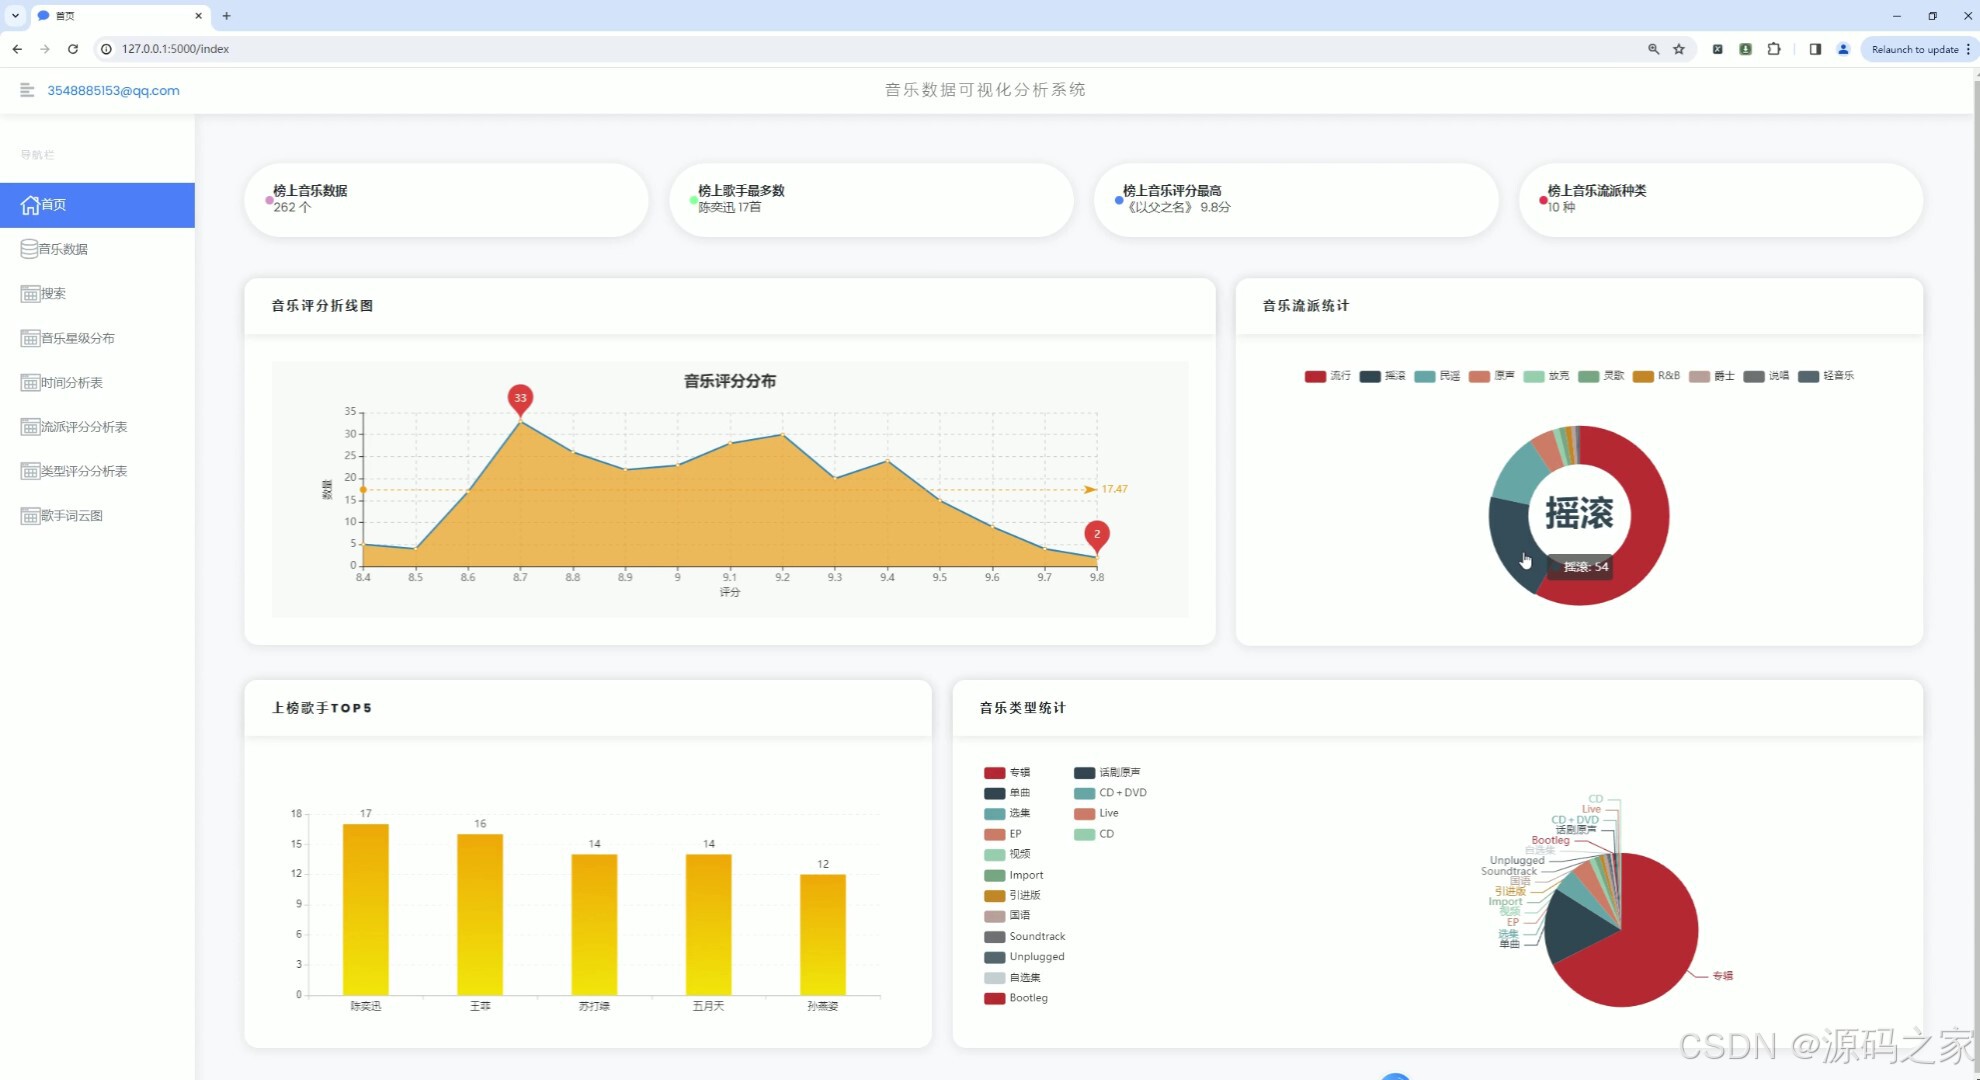1980x1080 pixels.
Task: Toggle 流行 legend in genre chart
Action: [x=1327, y=376]
